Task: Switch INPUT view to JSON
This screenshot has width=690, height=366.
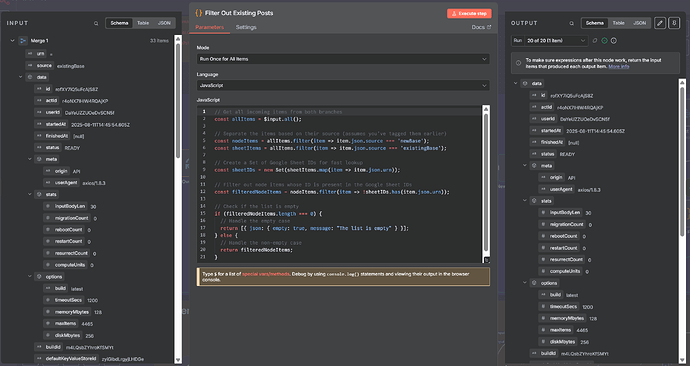Action: click(x=164, y=23)
